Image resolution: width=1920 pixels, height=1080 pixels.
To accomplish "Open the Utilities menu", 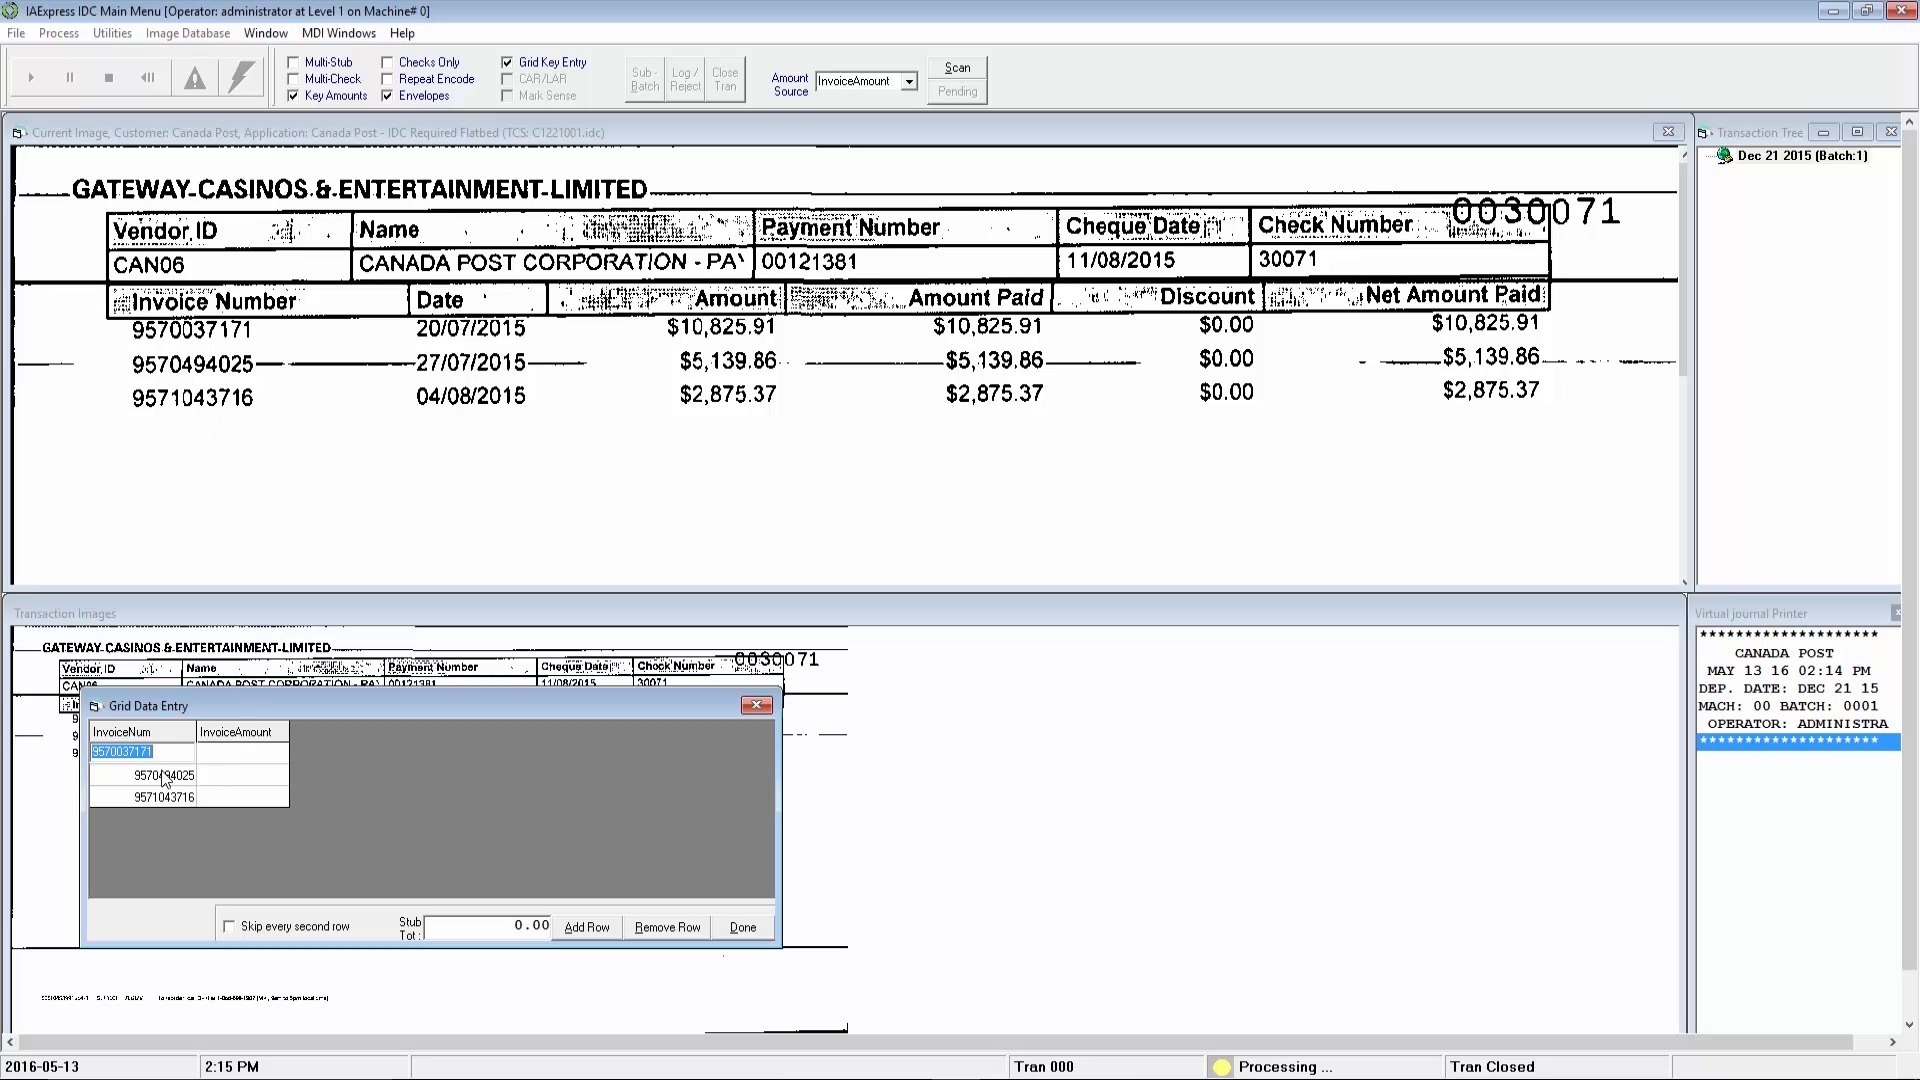I will [112, 33].
